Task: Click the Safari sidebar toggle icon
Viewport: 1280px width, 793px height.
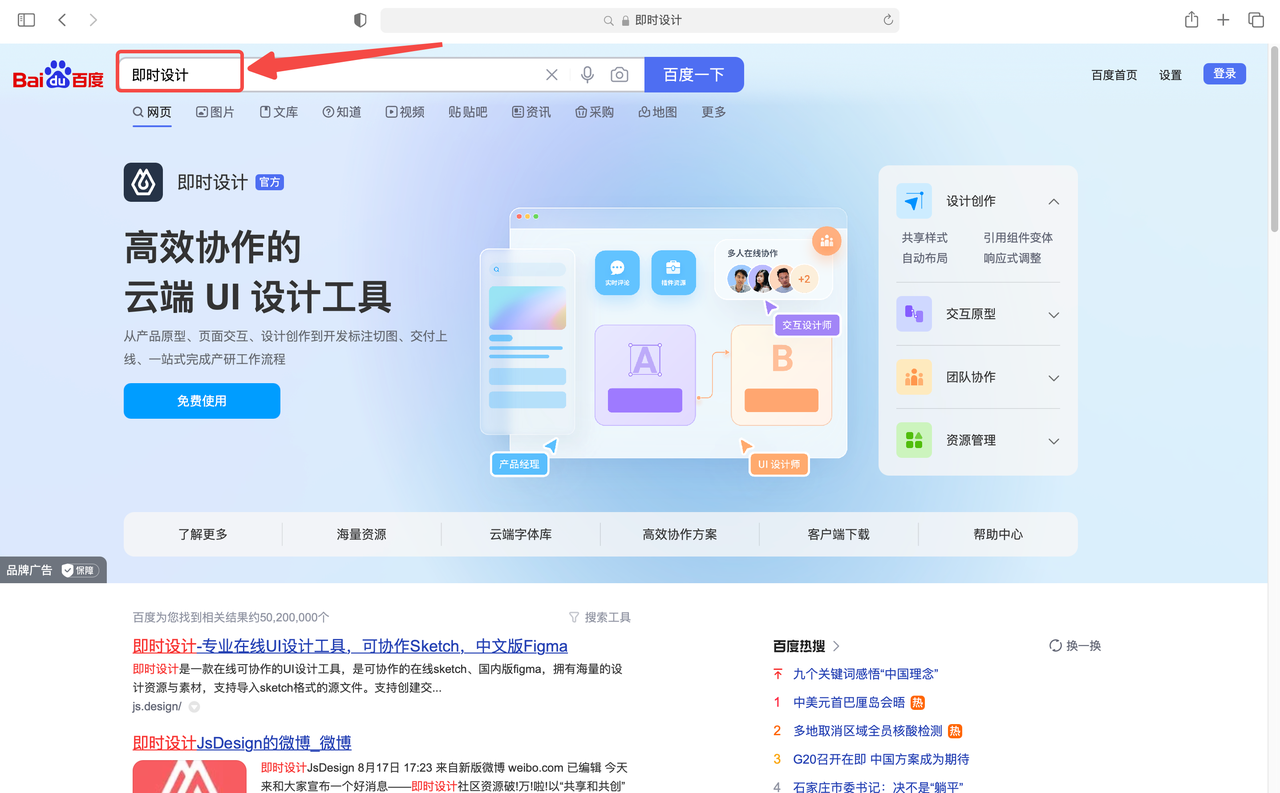Action: click(26, 20)
